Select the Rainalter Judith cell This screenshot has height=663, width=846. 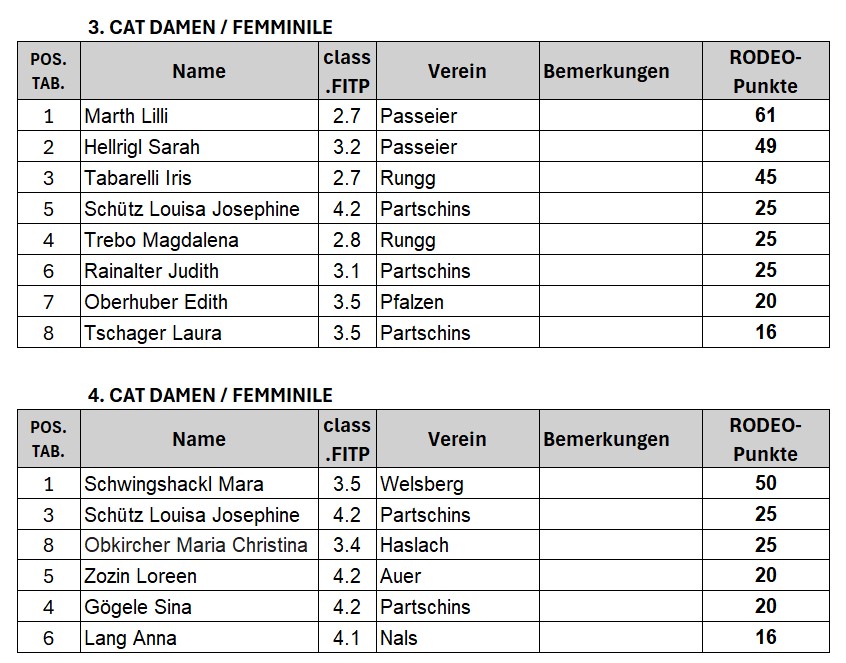point(200,270)
